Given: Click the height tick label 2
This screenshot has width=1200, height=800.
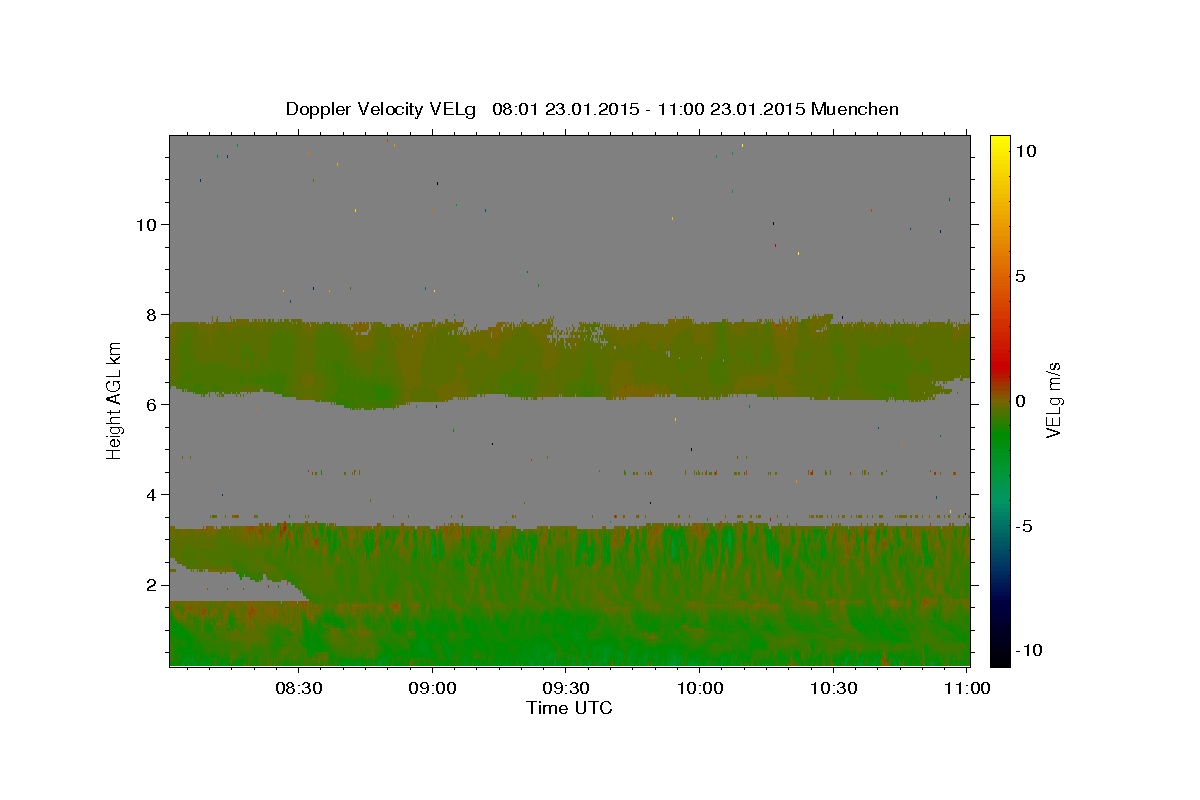Looking at the screenshot, I should [151, 584].
